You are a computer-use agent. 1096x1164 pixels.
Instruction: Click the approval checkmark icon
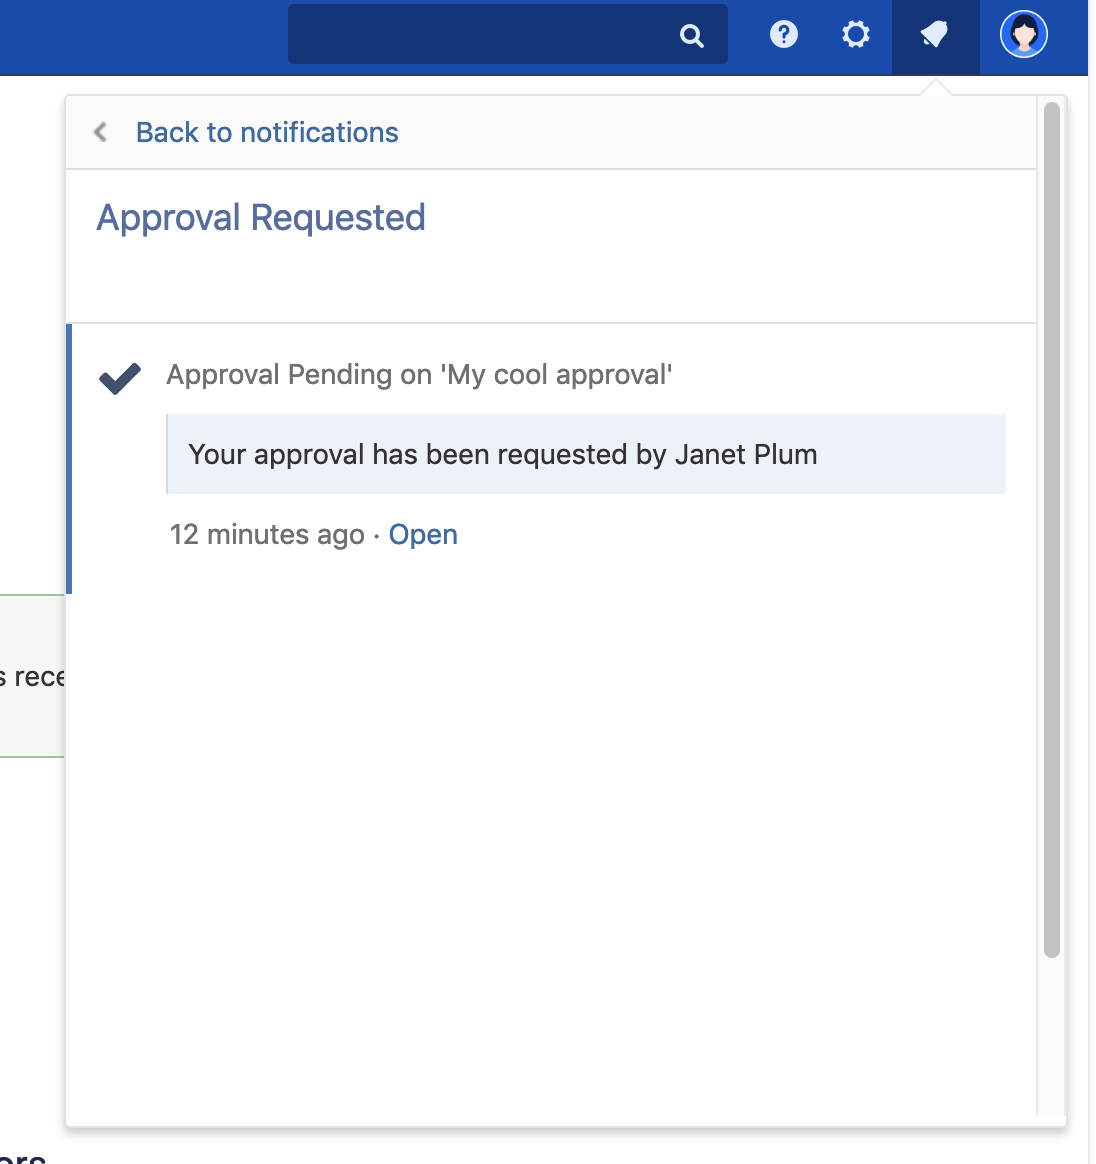(120, 378)
